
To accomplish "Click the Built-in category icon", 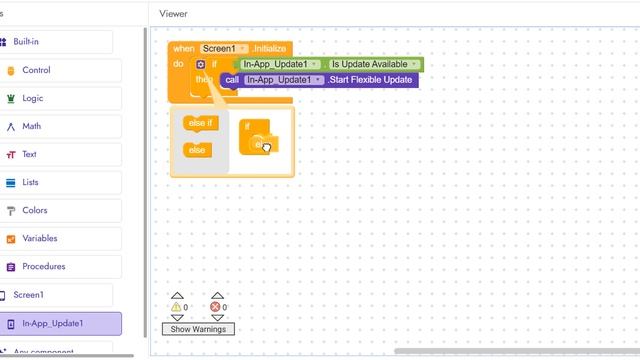I will click(x=3, y=42).
